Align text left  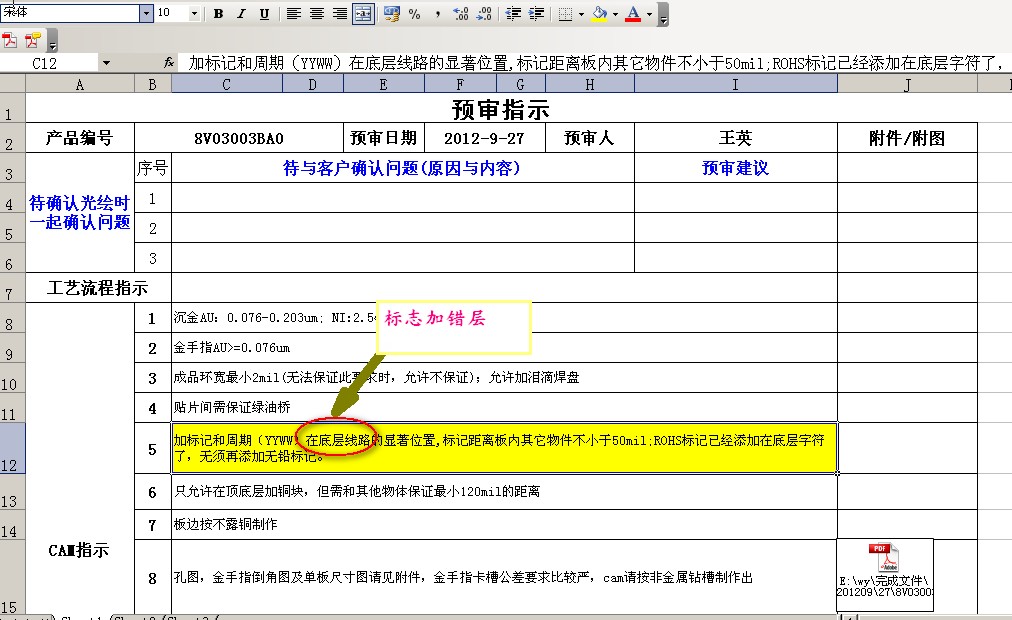[x=294, y=14]
